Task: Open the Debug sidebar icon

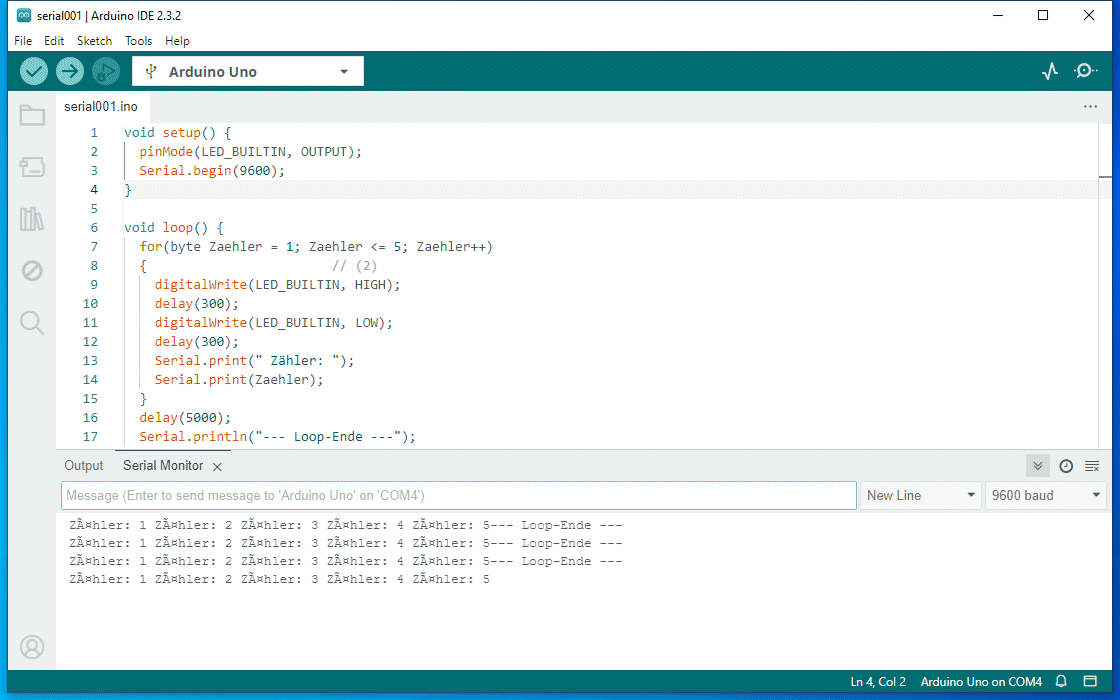Action: pyautogui.click(x=32, y=271)
